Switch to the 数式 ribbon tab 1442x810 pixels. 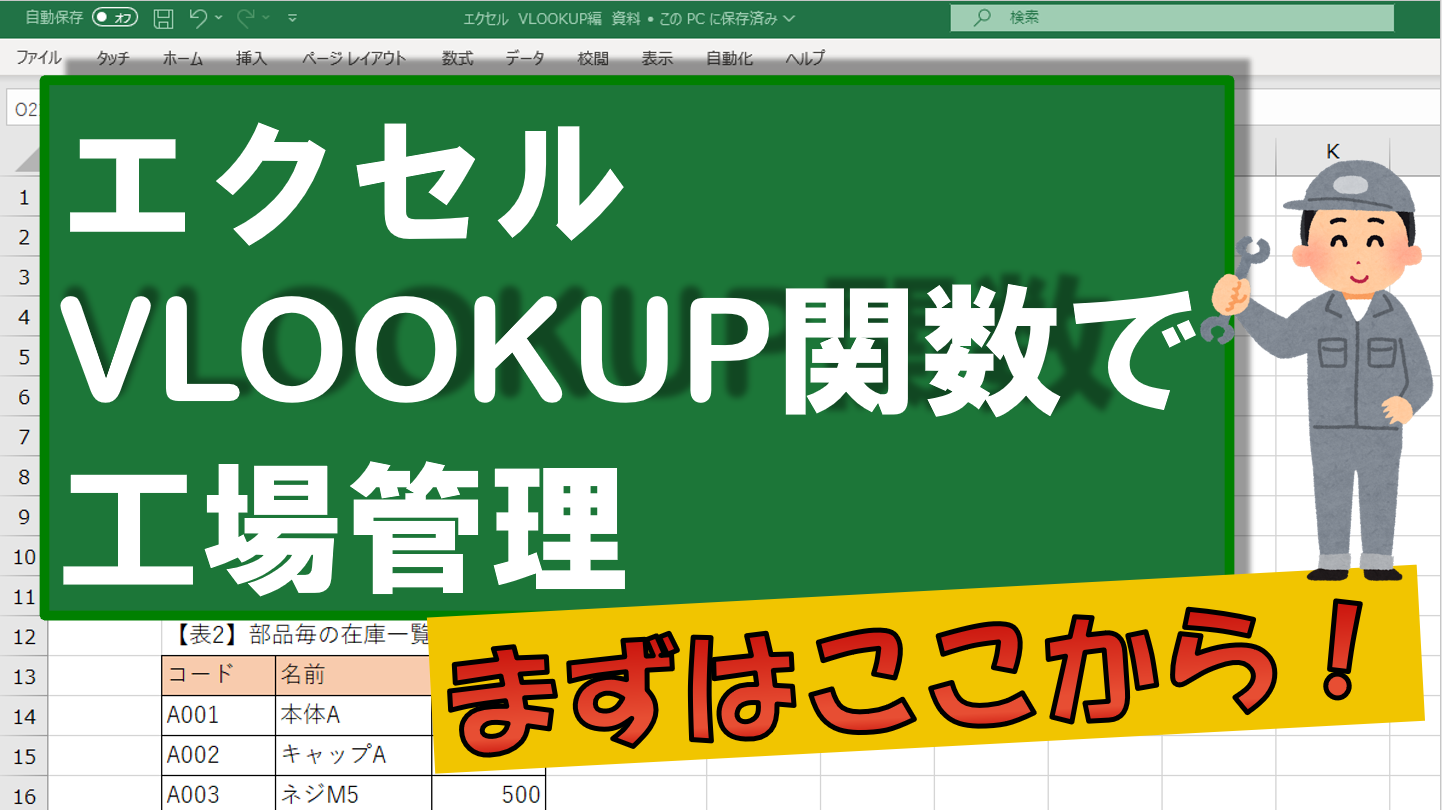(456, 58)
